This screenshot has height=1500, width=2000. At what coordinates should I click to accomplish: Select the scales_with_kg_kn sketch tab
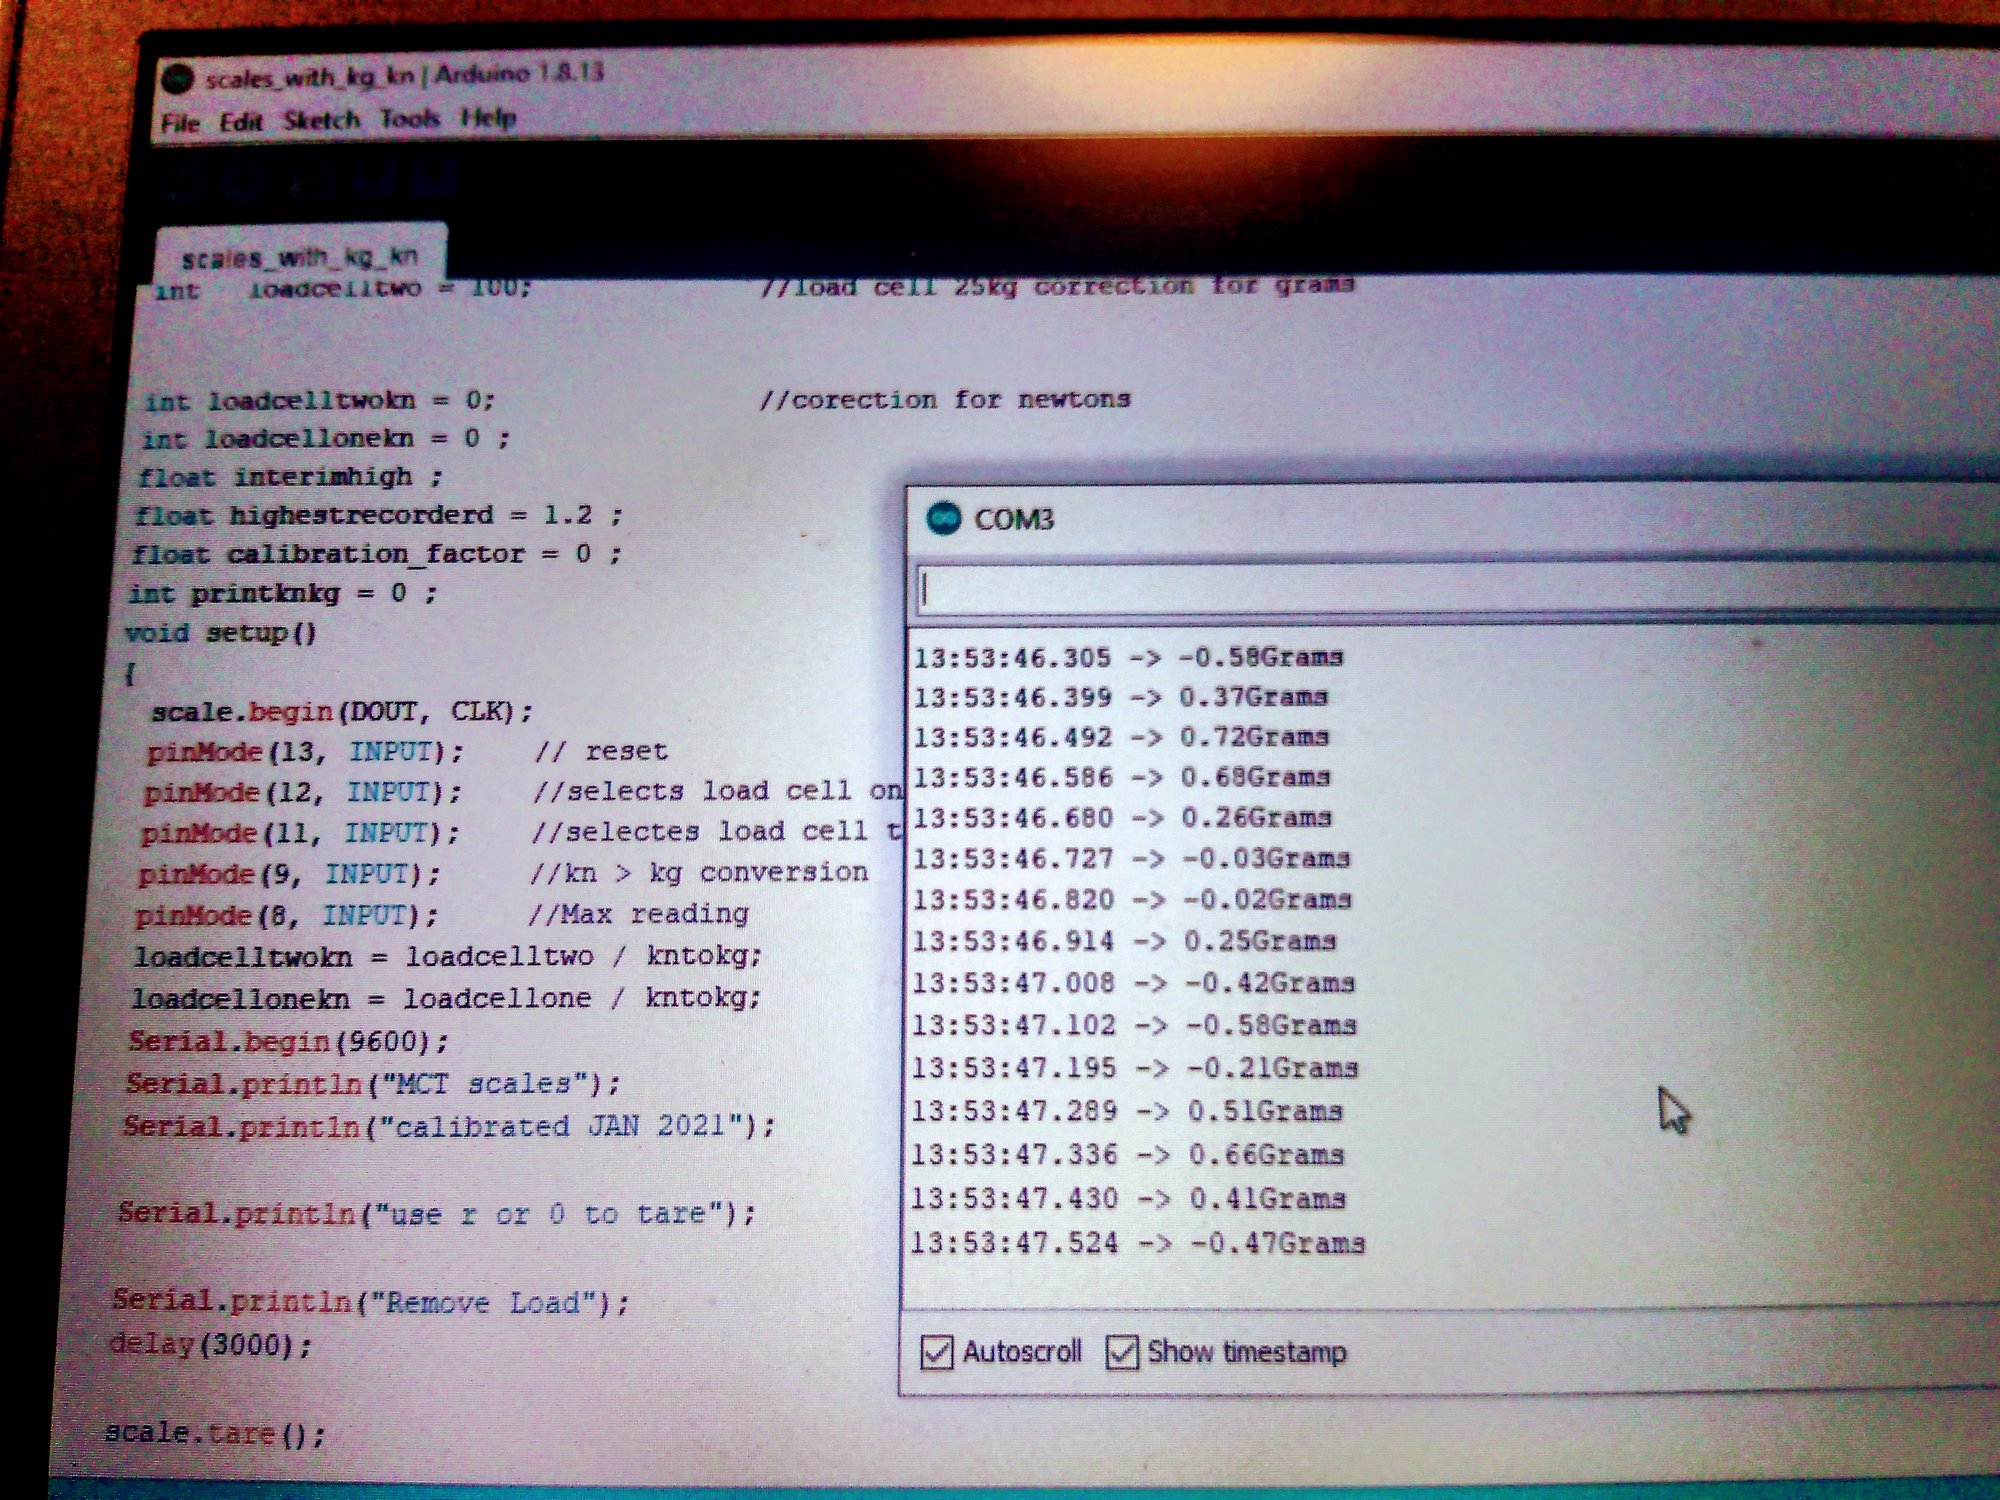pos(299,258)
